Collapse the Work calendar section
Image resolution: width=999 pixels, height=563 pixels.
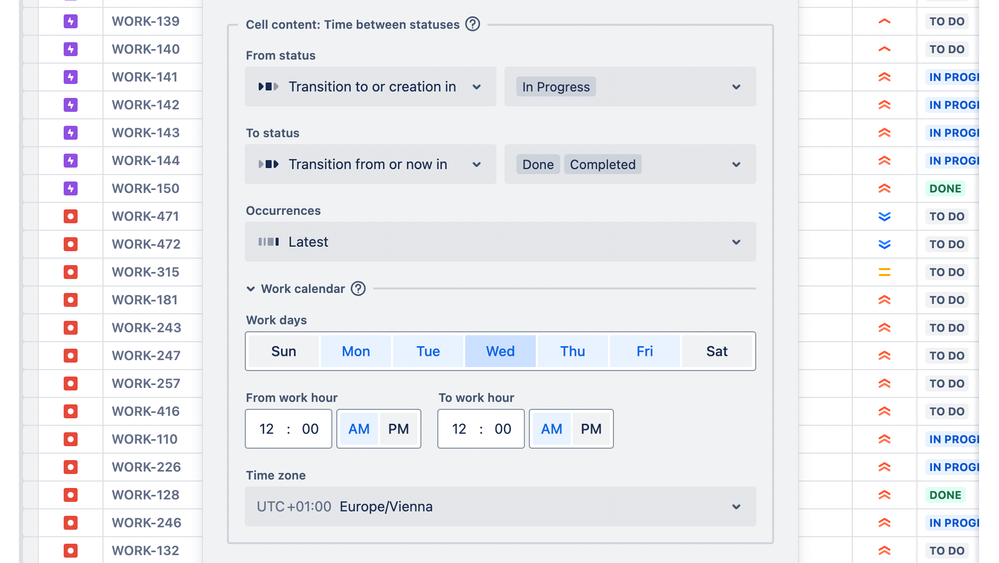click(x=251, y=289)
